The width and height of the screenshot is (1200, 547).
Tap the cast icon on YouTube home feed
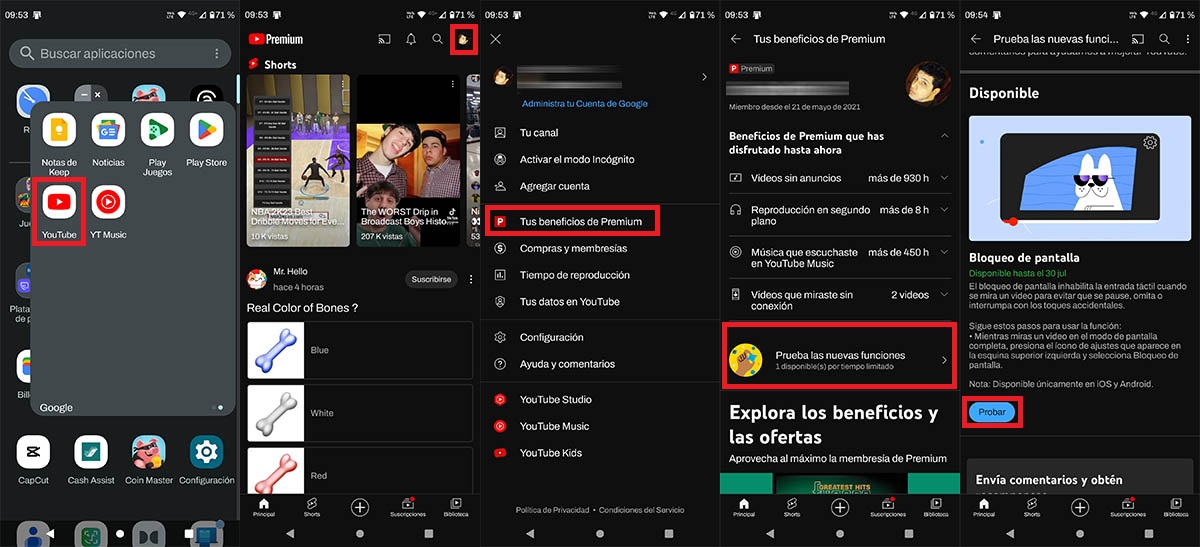(x=384, y=39)
